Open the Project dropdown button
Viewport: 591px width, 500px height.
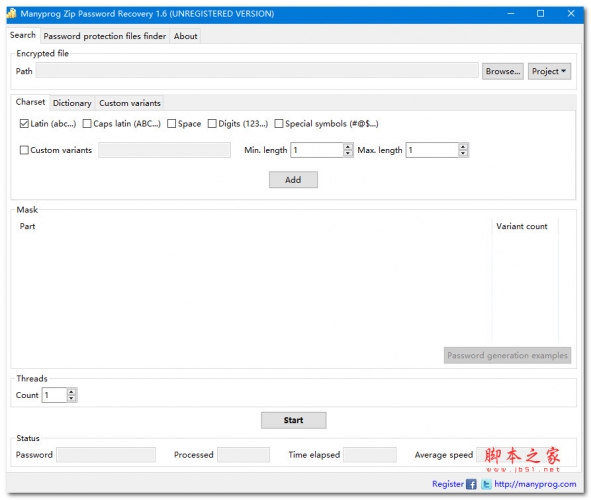[x=549, y=71]
